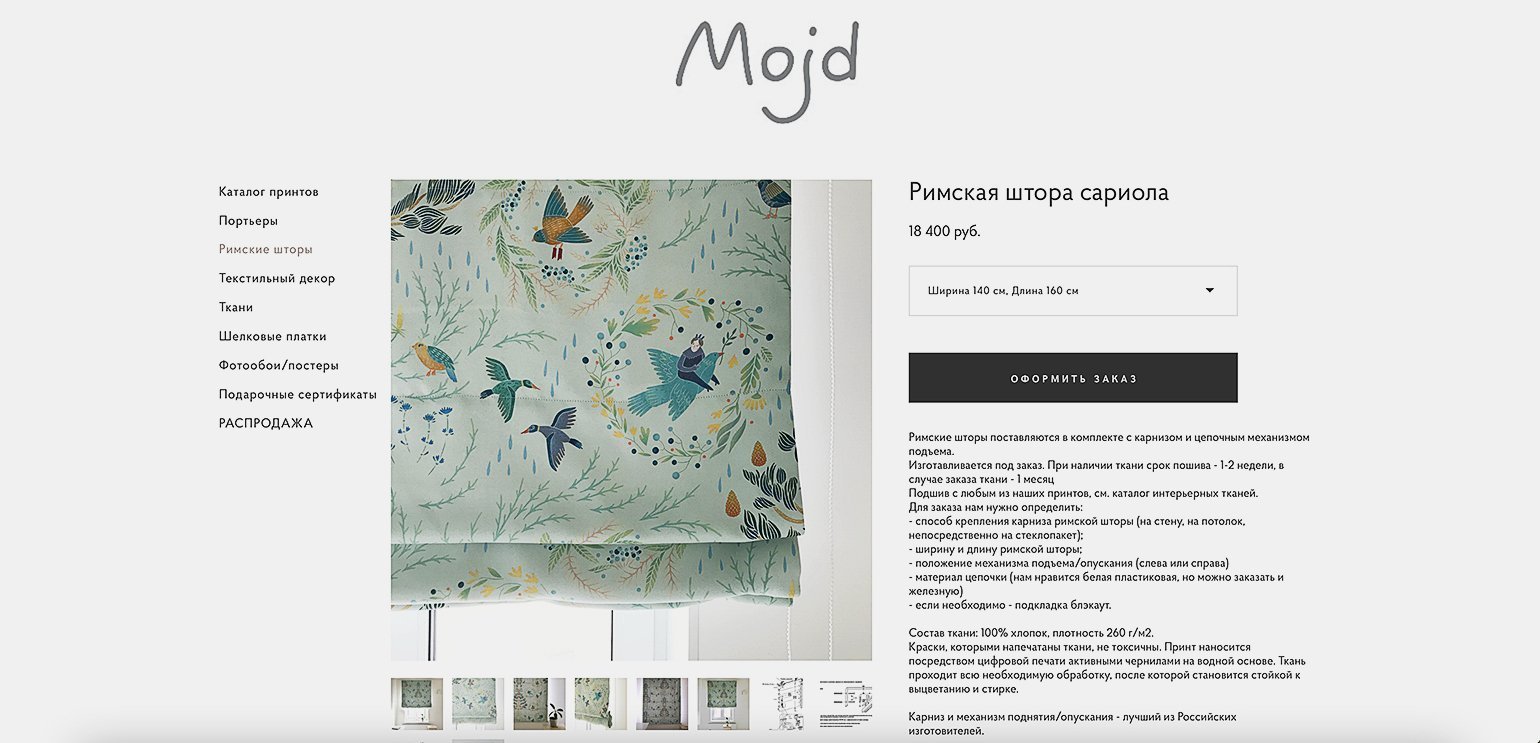Open Текстильный декор category
This screenshot has height=743, width=1540.
click(x=277, y=279)
